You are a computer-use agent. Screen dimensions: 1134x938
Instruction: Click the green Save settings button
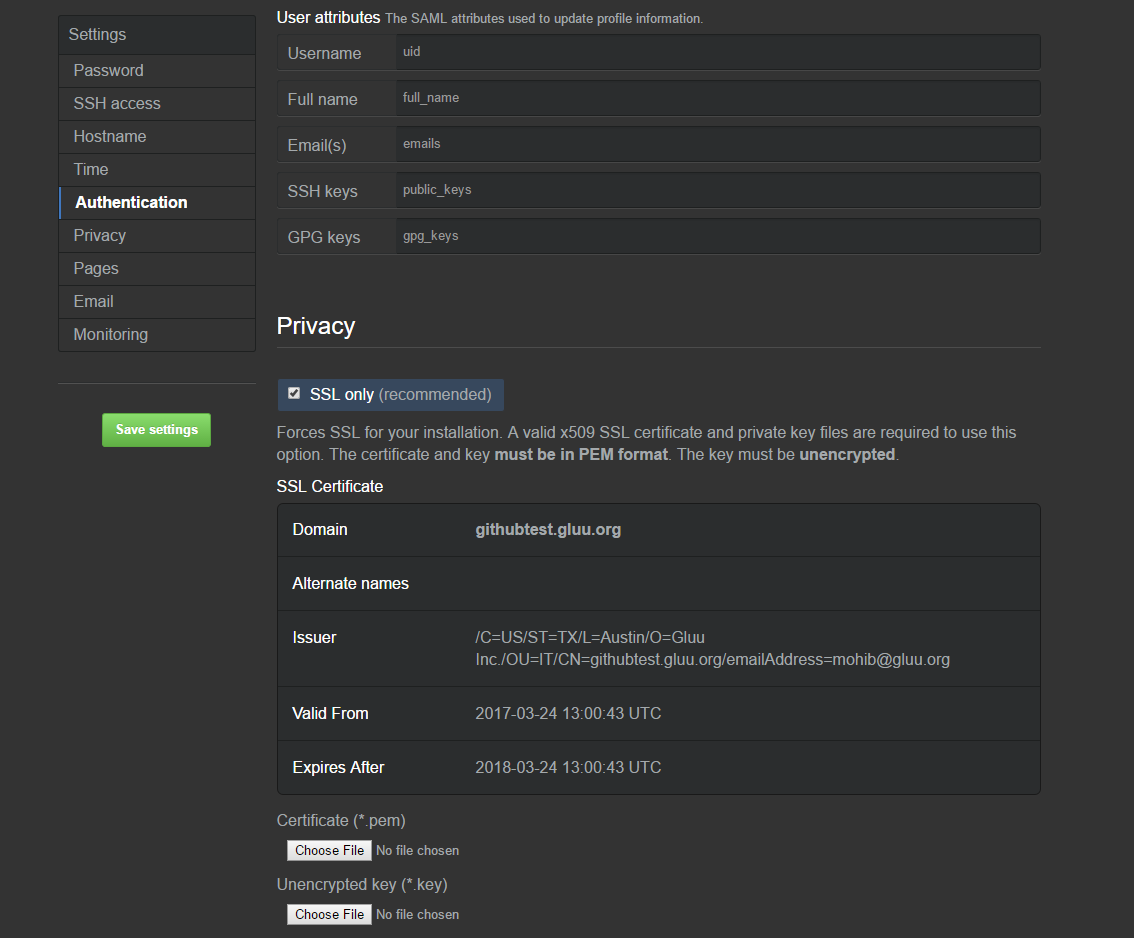click(x=156, y=430)
